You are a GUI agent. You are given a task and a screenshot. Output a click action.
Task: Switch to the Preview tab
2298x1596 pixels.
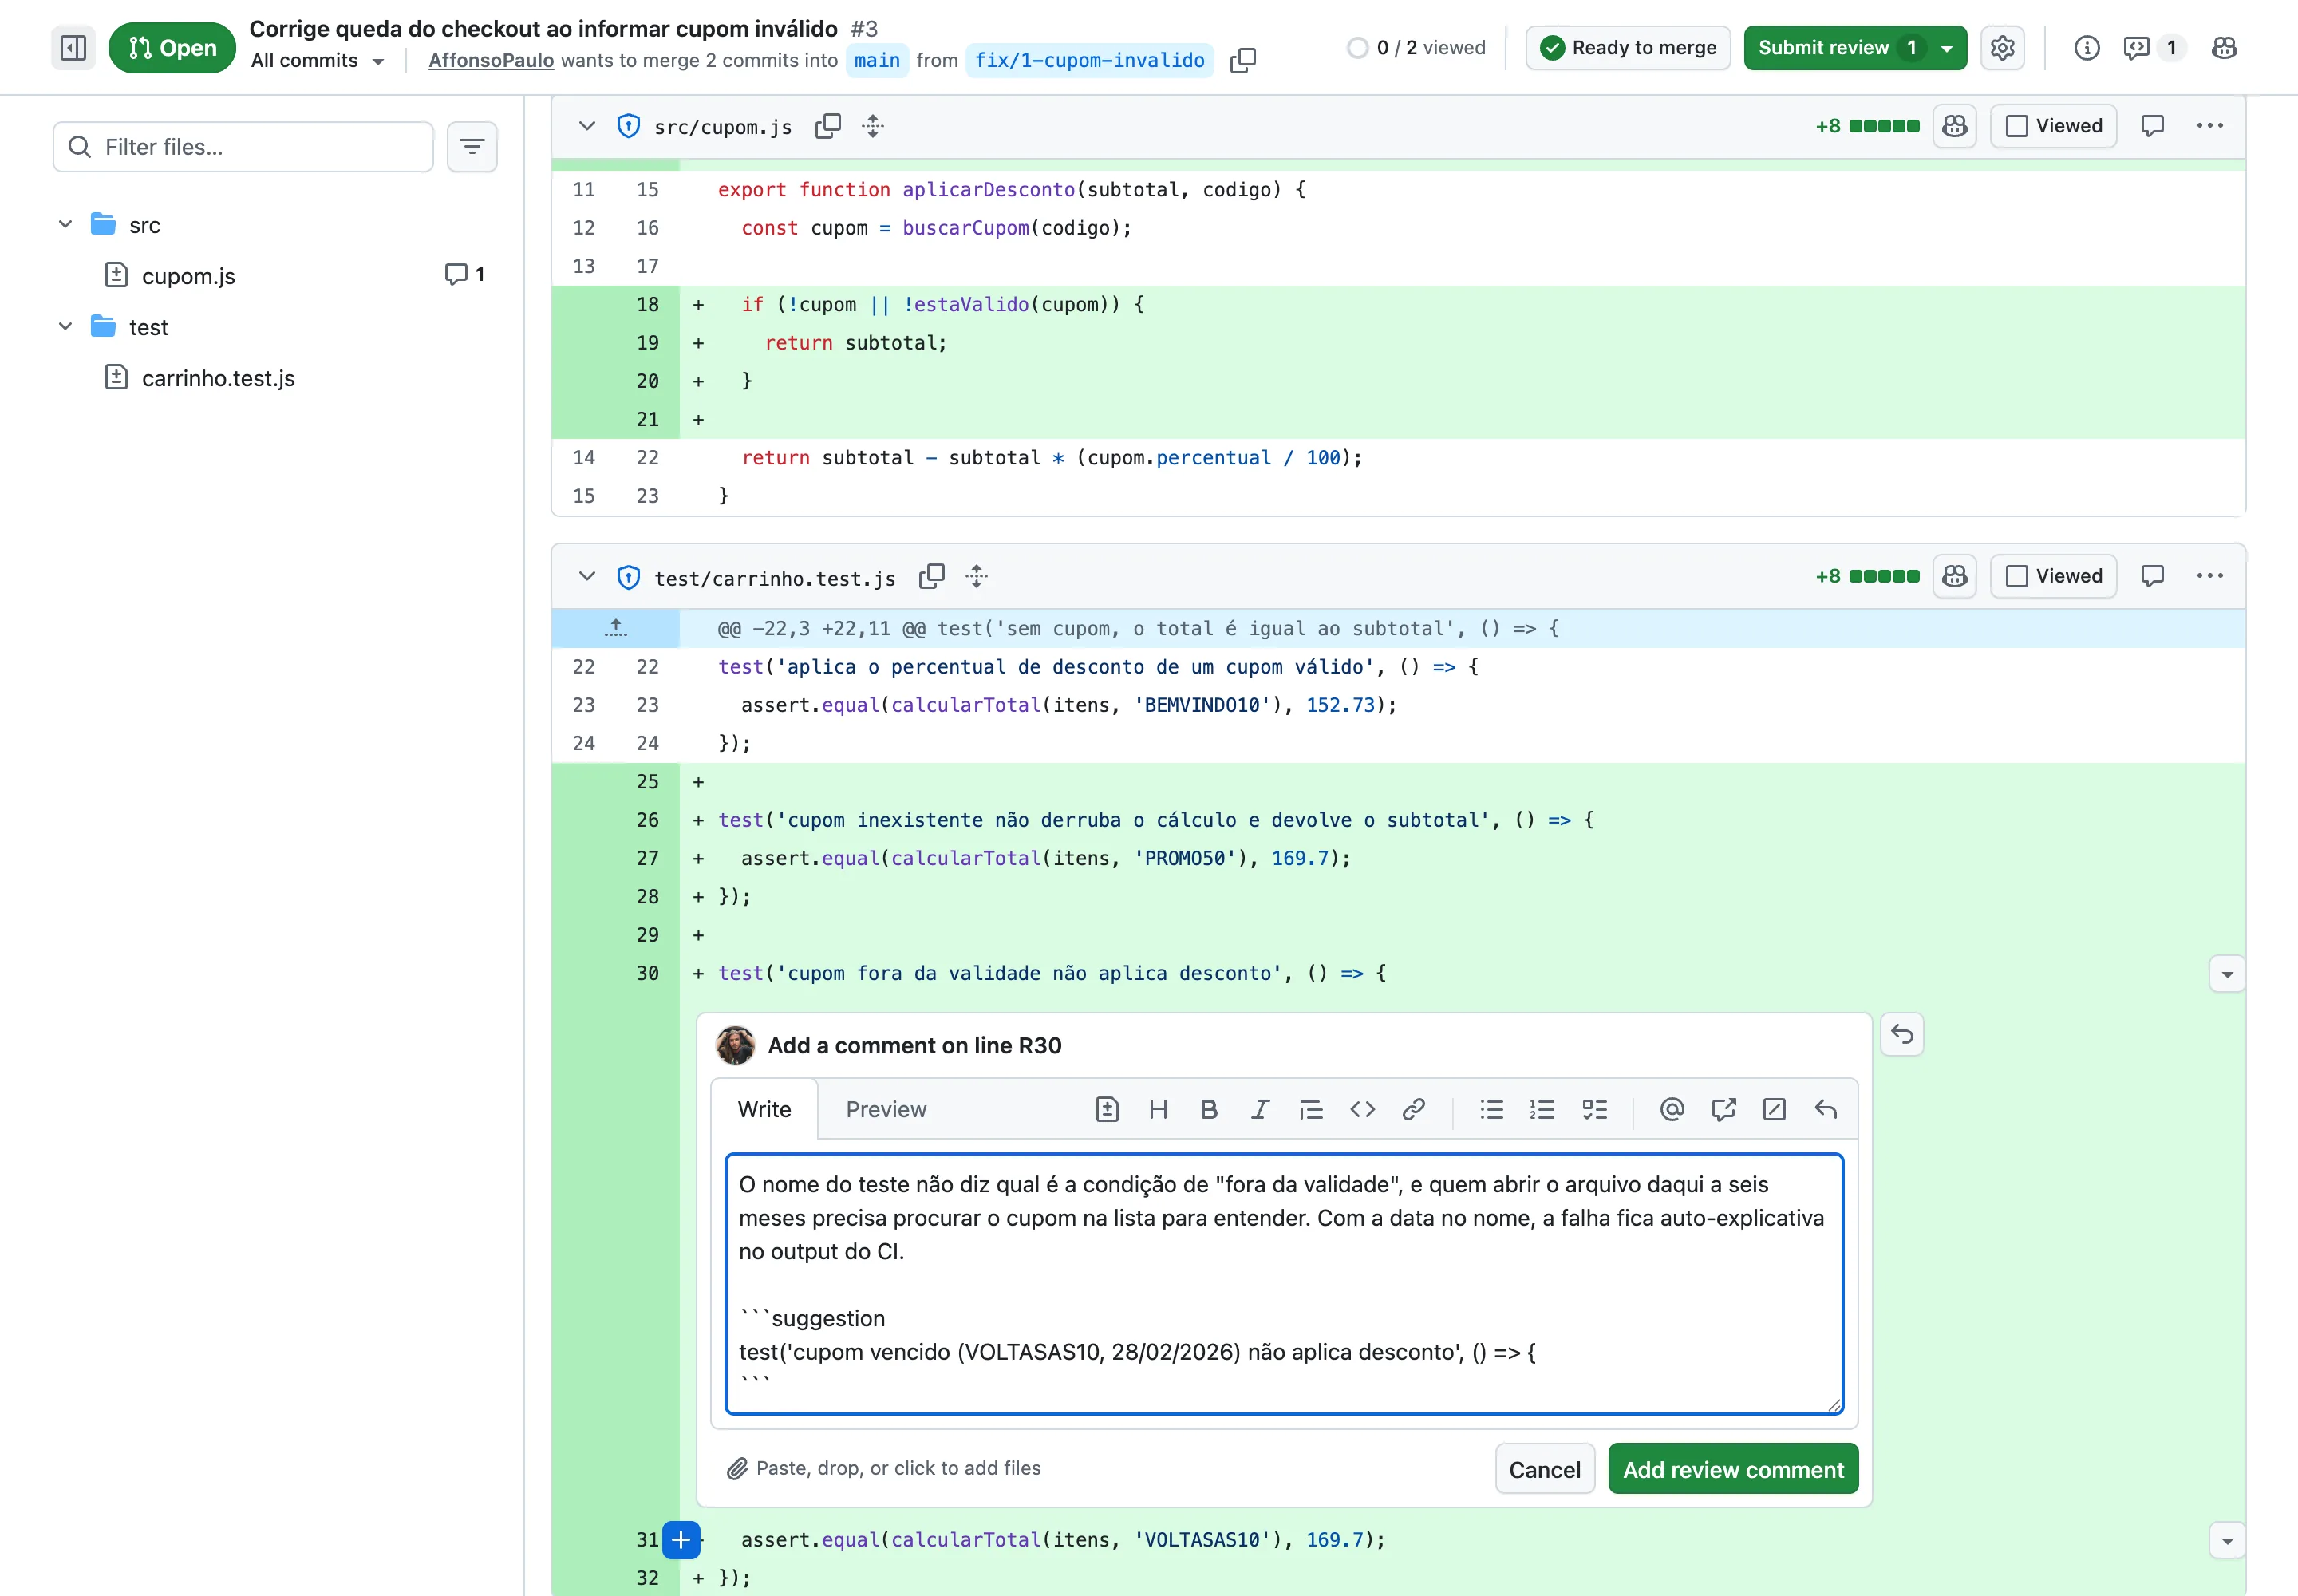coord(886,1109)
